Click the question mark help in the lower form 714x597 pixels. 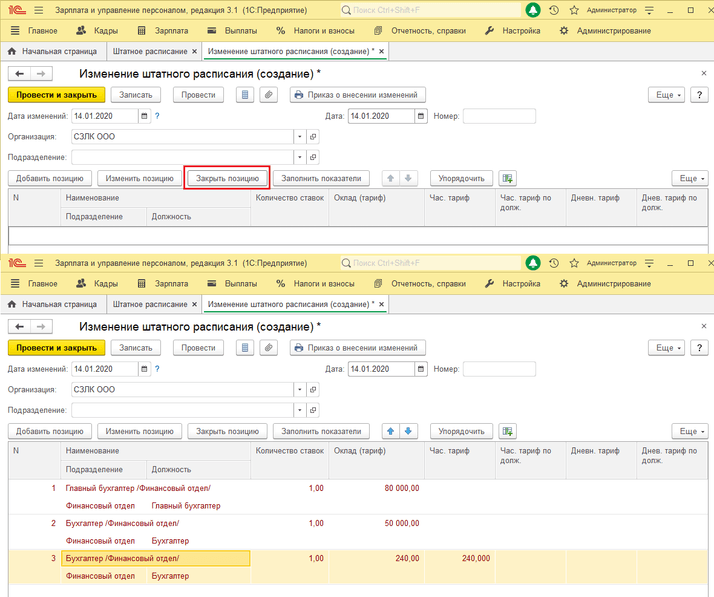tap(157, 369)
